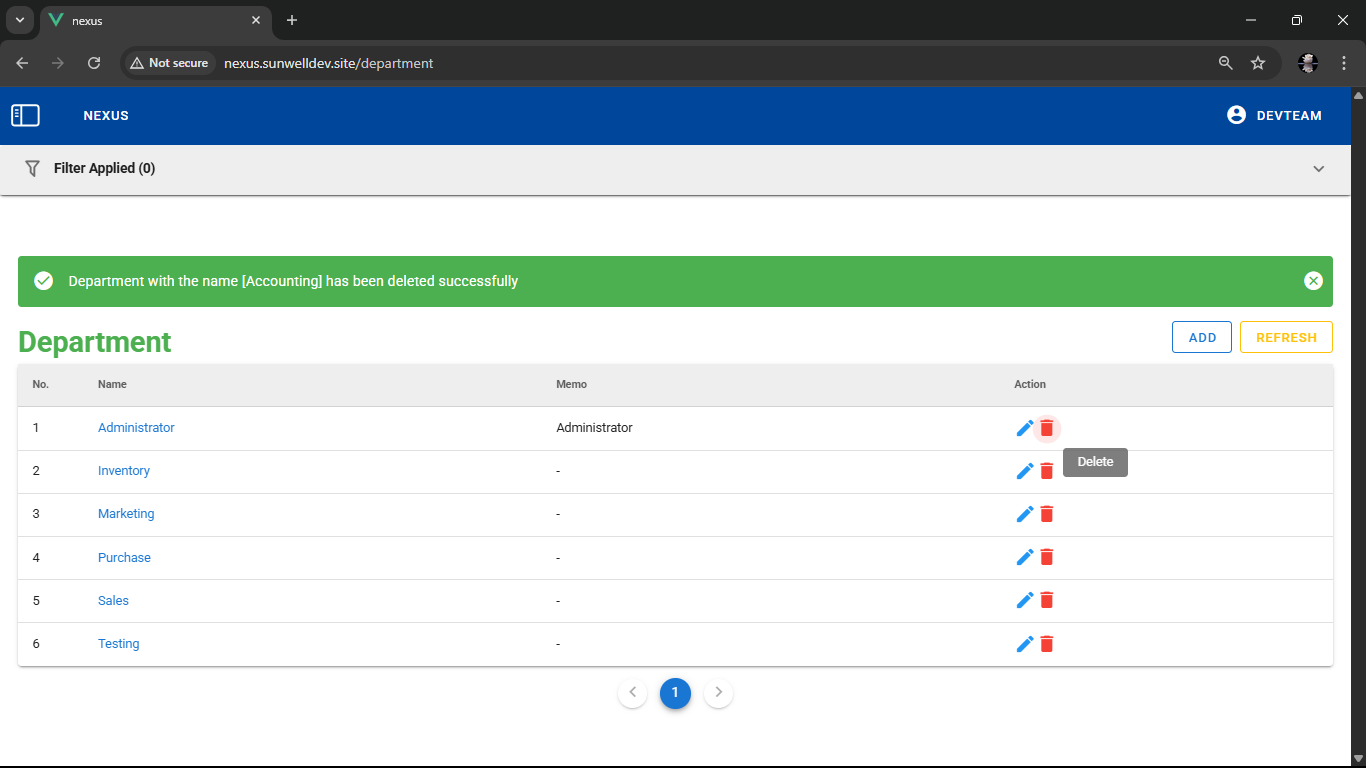Expand the Filter Applied panel chevron

coord(1318,169)
